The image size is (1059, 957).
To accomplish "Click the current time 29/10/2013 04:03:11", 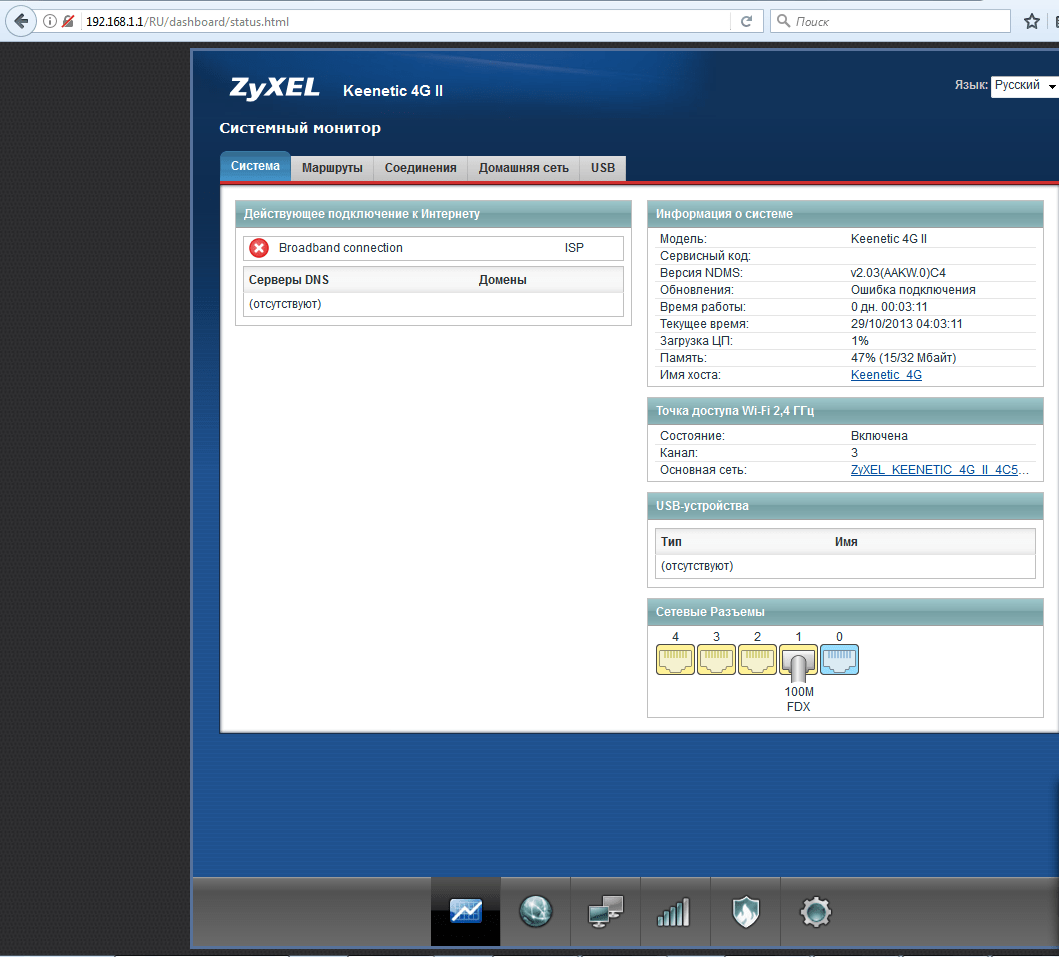I will [906, 324].
